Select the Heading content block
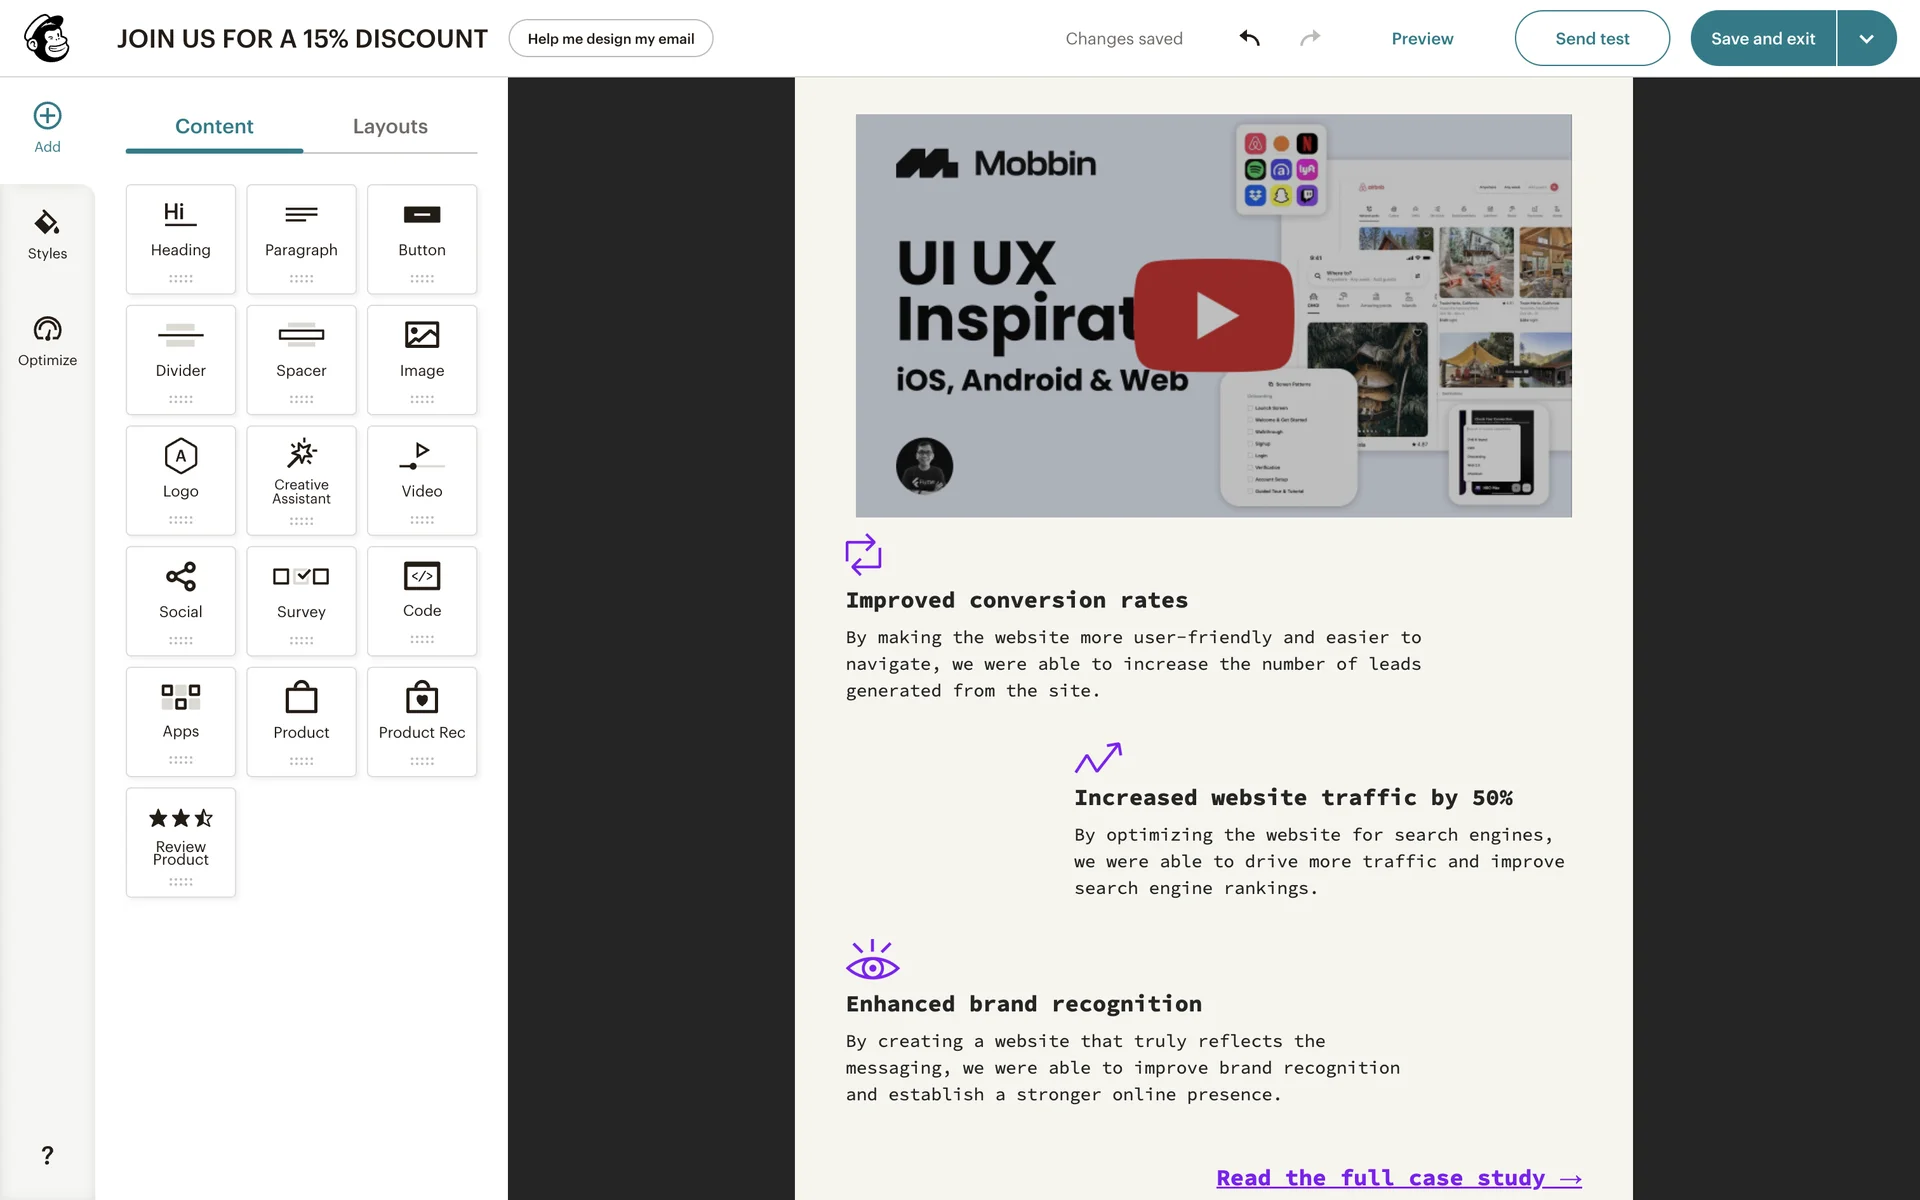This screenshot has width=1920, height=1200. tap(181, 238)
